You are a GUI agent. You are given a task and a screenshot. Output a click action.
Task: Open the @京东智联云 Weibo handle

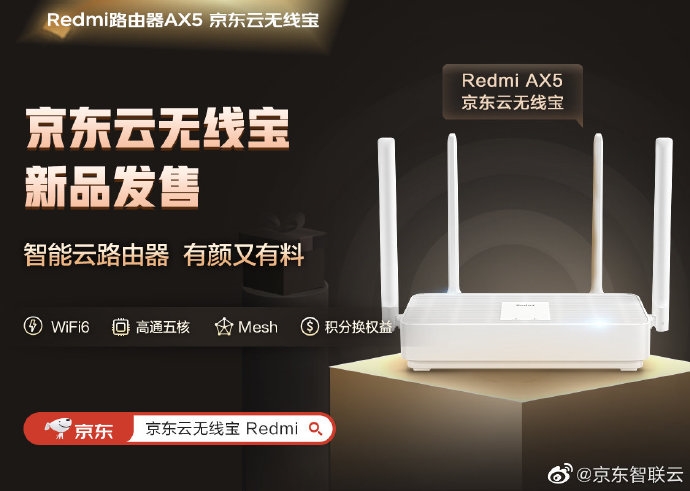[630, 474]
